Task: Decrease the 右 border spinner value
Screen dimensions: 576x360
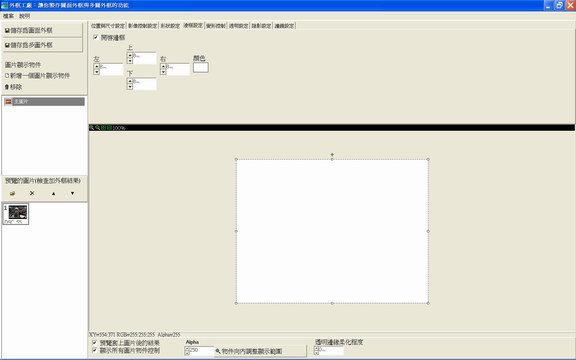Action: pos(163,72)
